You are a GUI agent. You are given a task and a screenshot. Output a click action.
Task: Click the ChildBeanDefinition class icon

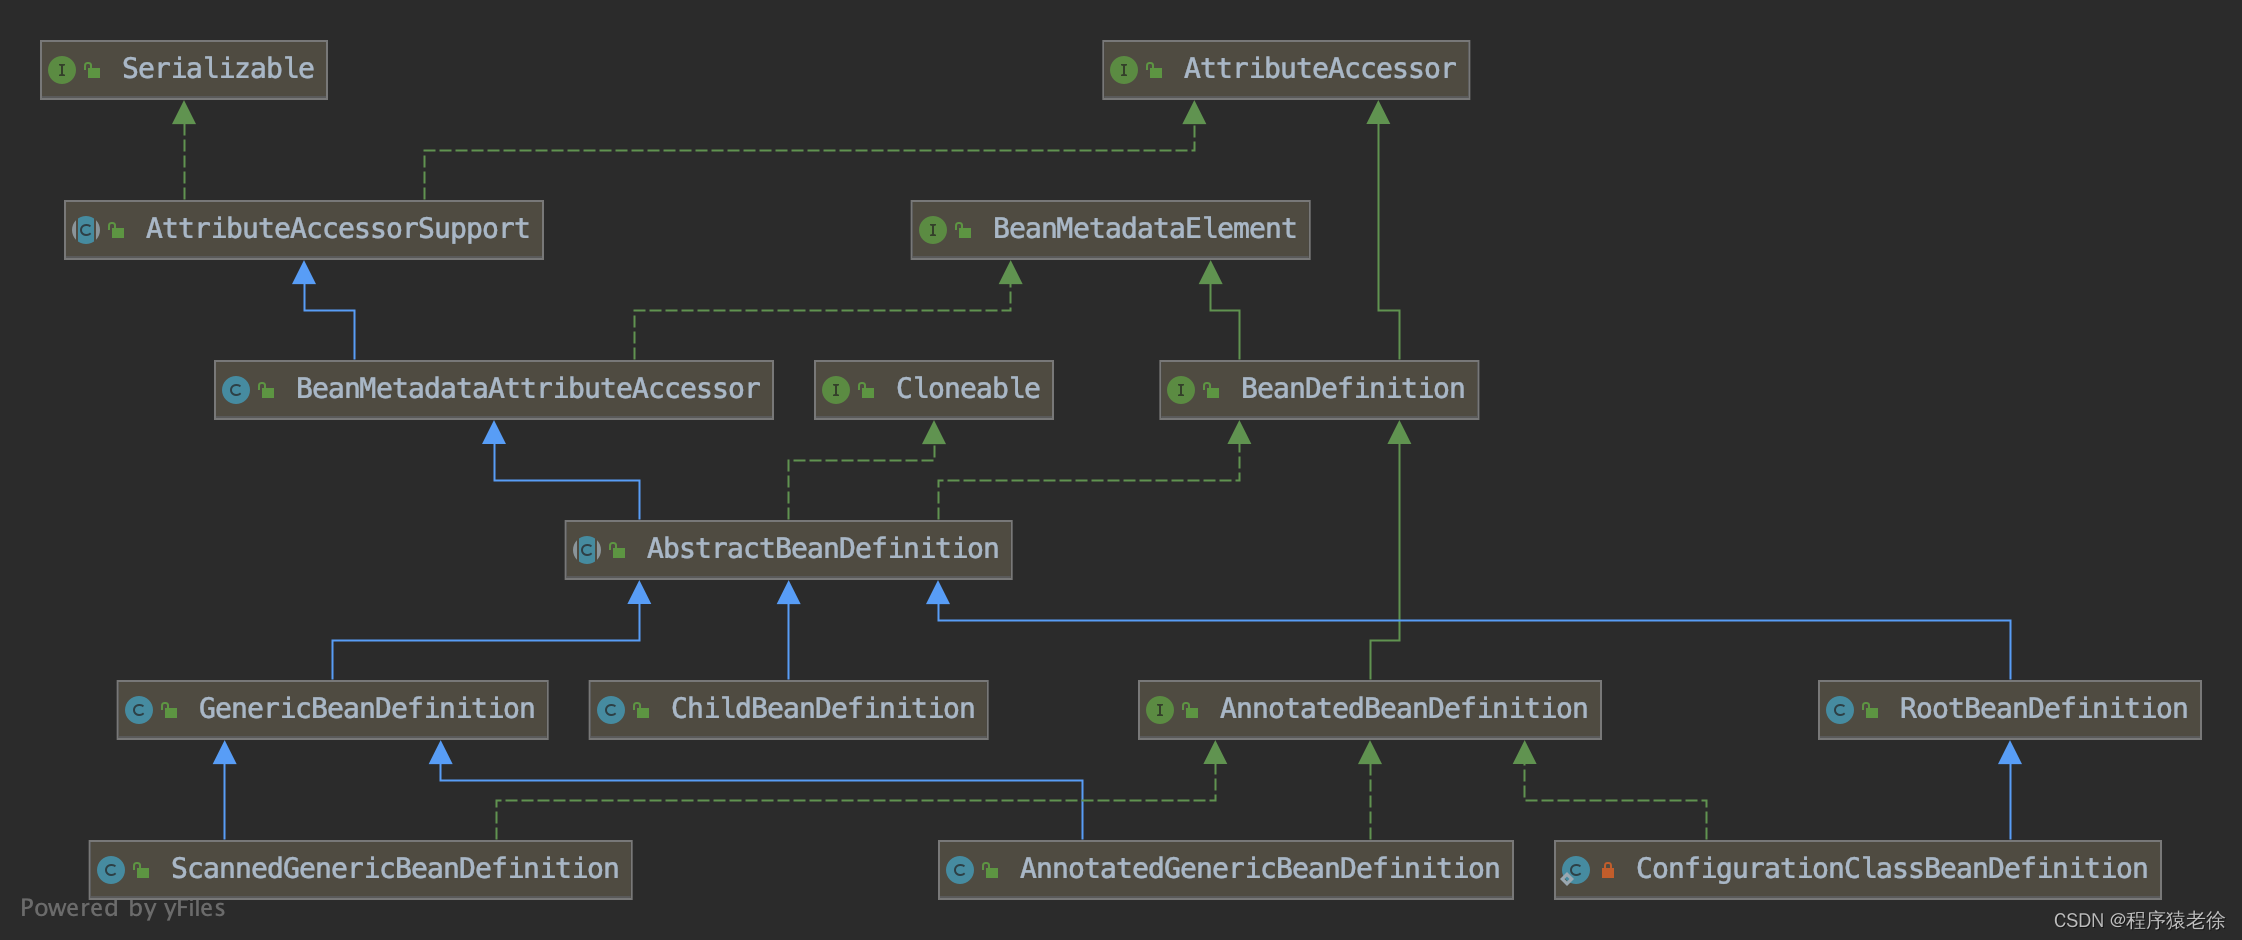click(611, 710)
